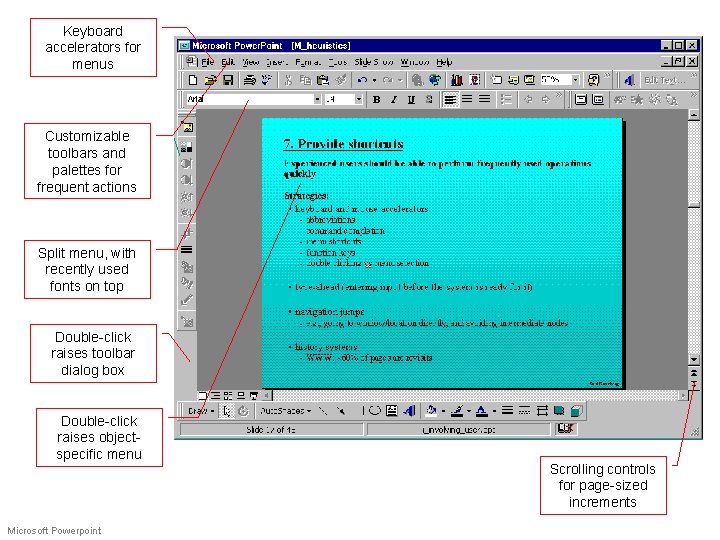Open the Line Color dropdown arrow

(468, 411)
